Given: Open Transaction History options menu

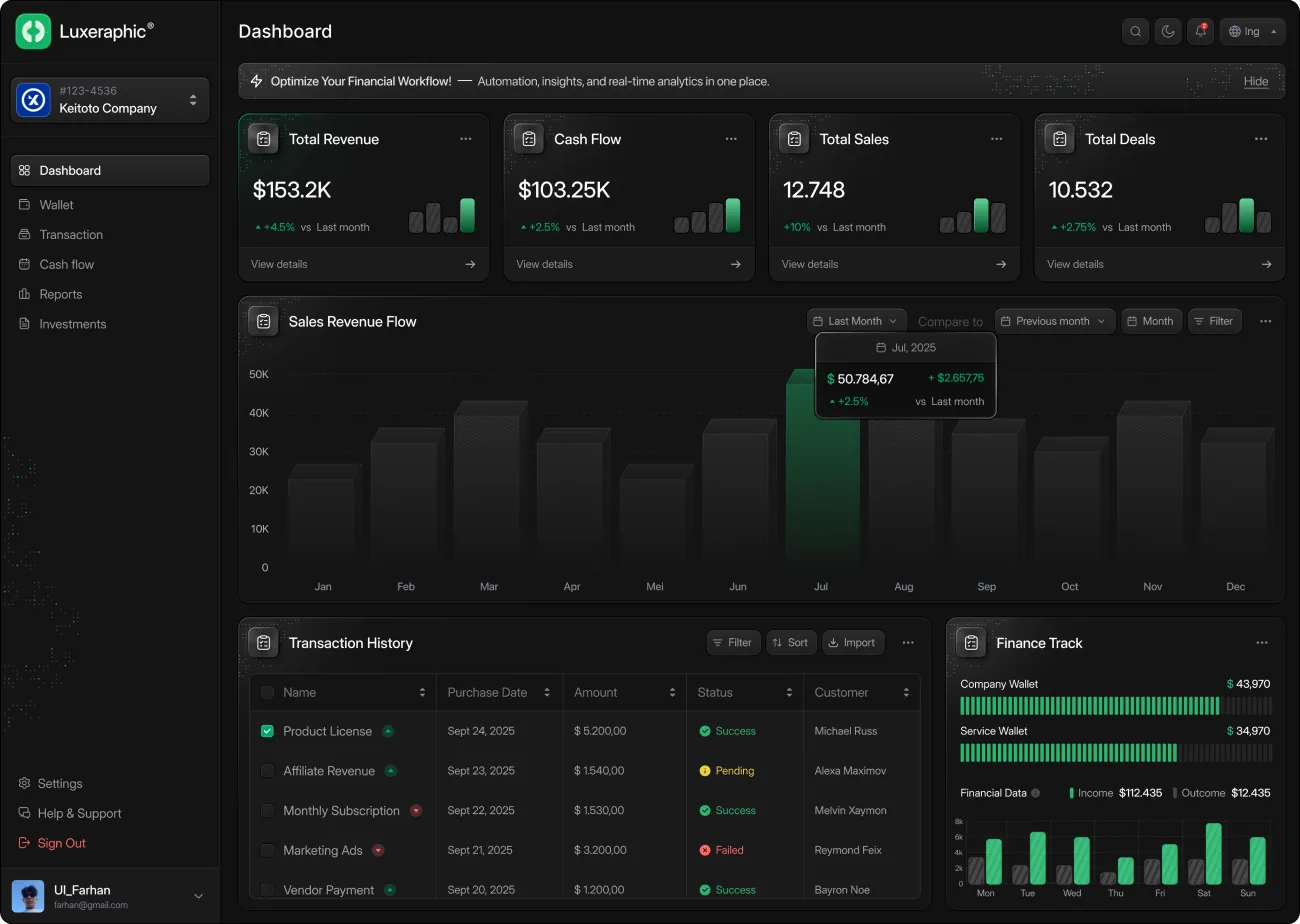Looking at the screenshot, I should coord(908,643).
